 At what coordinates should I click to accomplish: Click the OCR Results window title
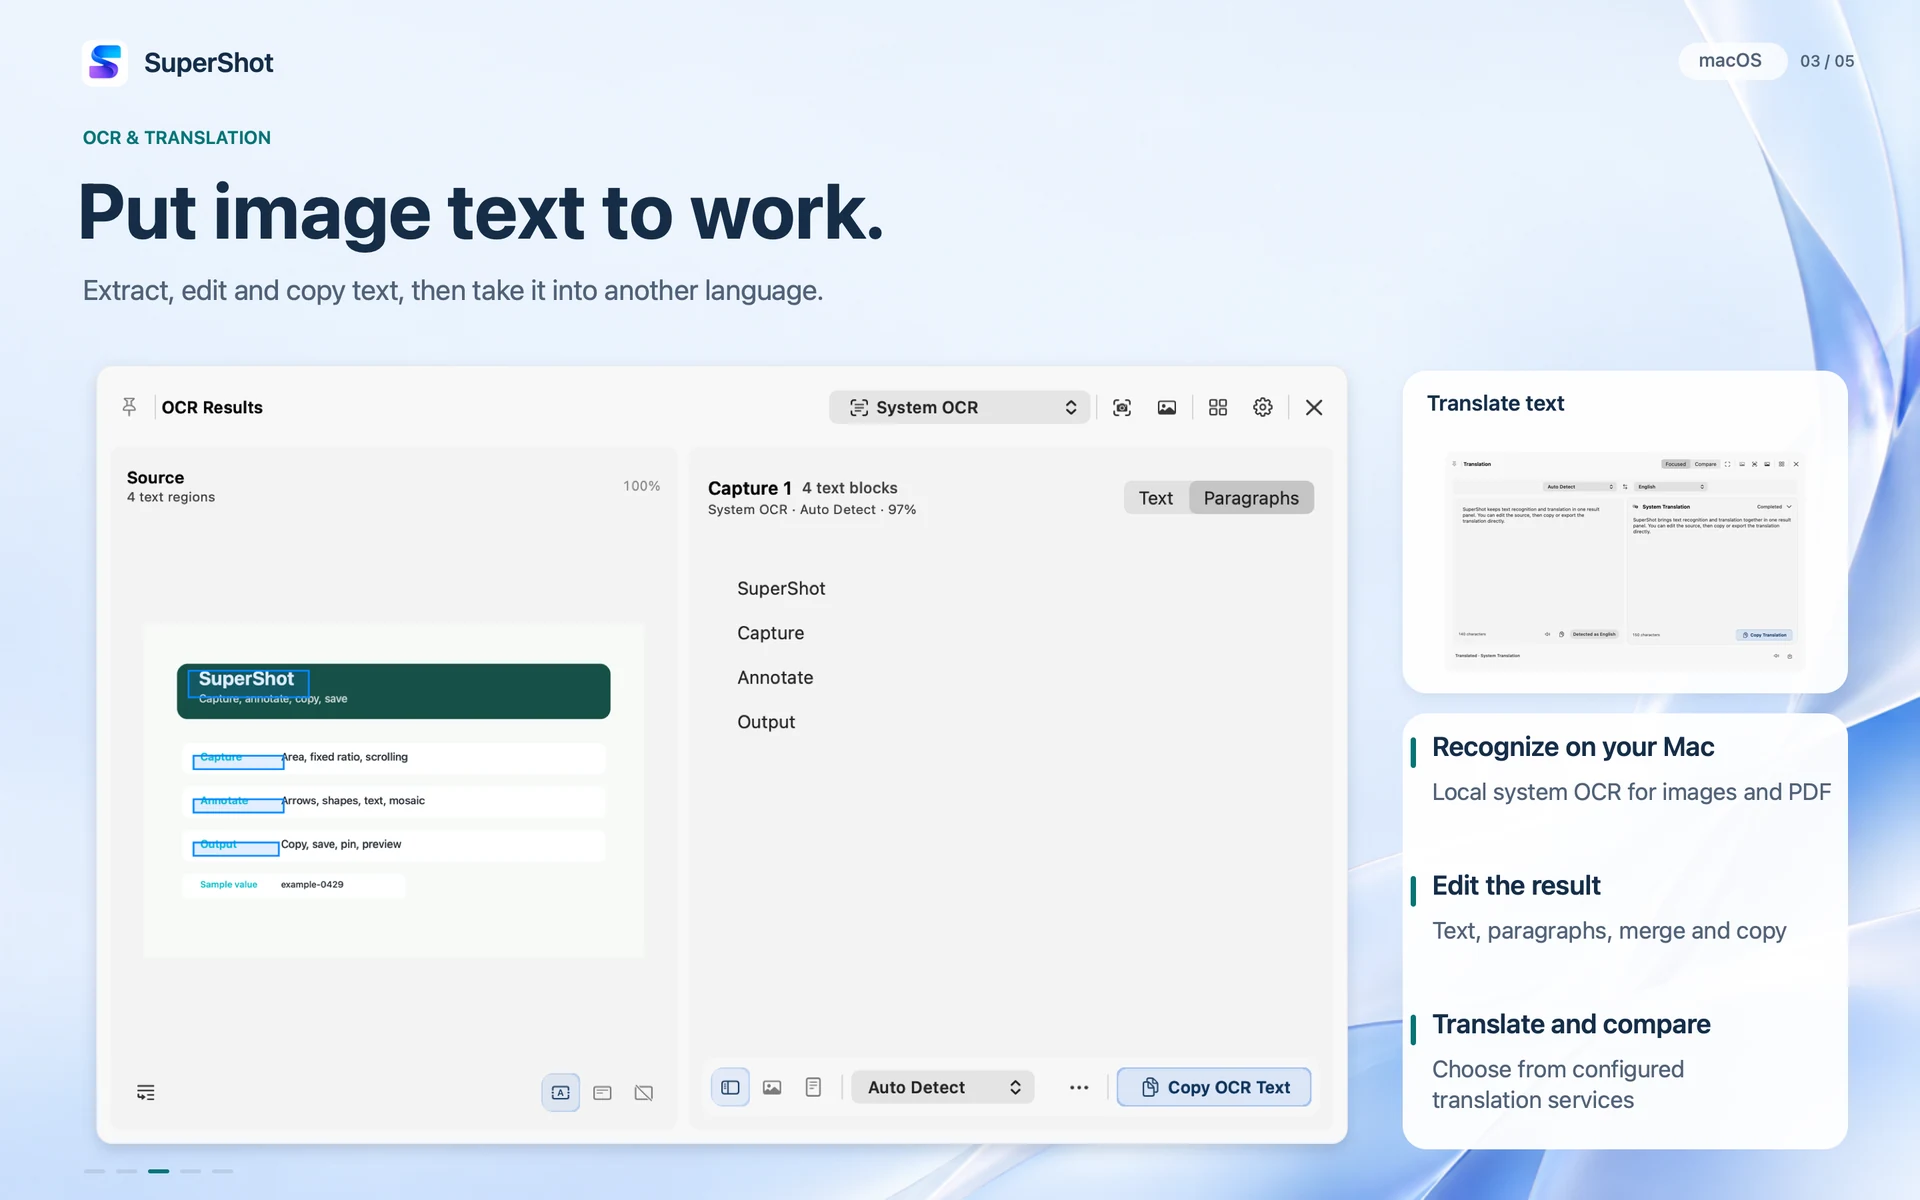pos(212,407)
